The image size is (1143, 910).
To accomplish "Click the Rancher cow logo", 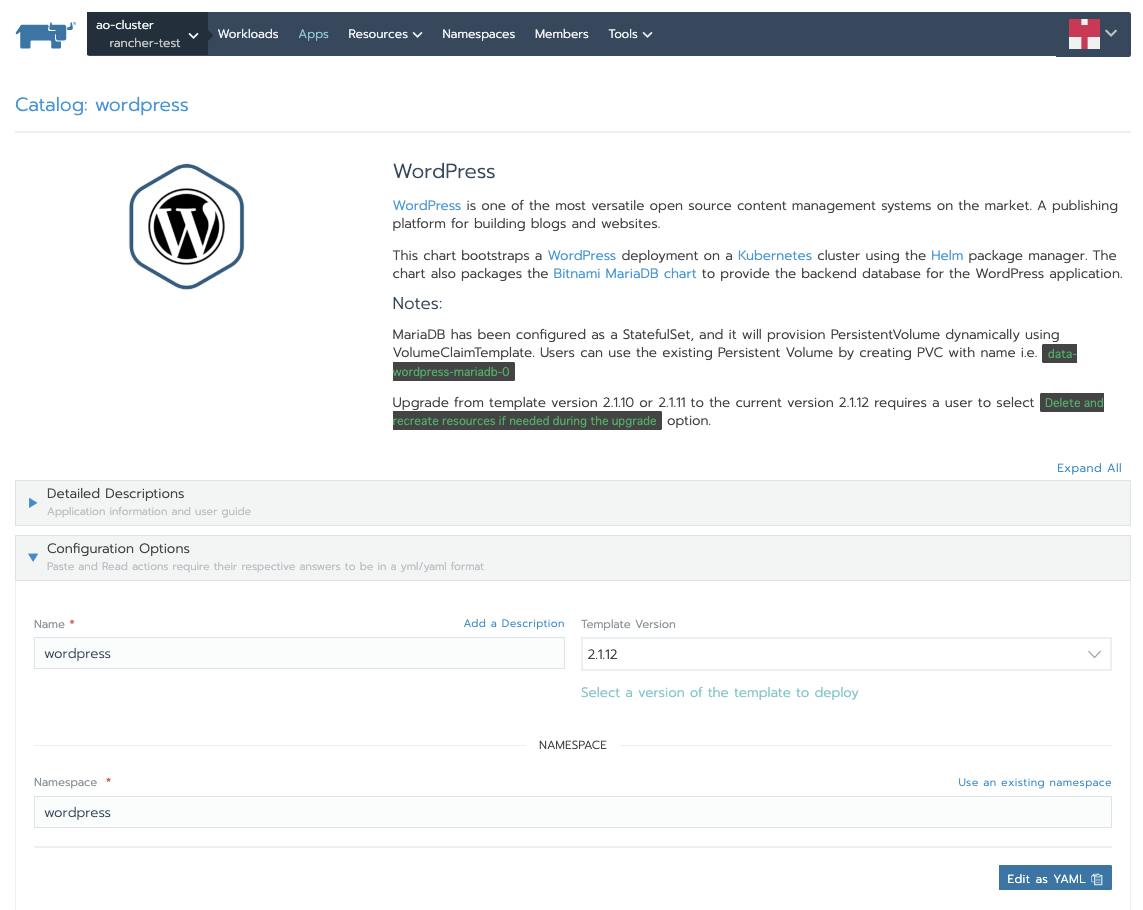I will click(45, 34).
